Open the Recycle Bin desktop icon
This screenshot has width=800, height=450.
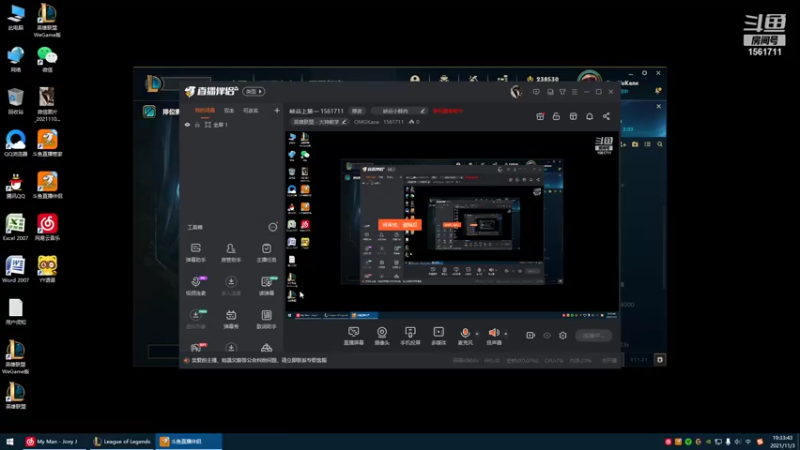click(x=15, y=101)
